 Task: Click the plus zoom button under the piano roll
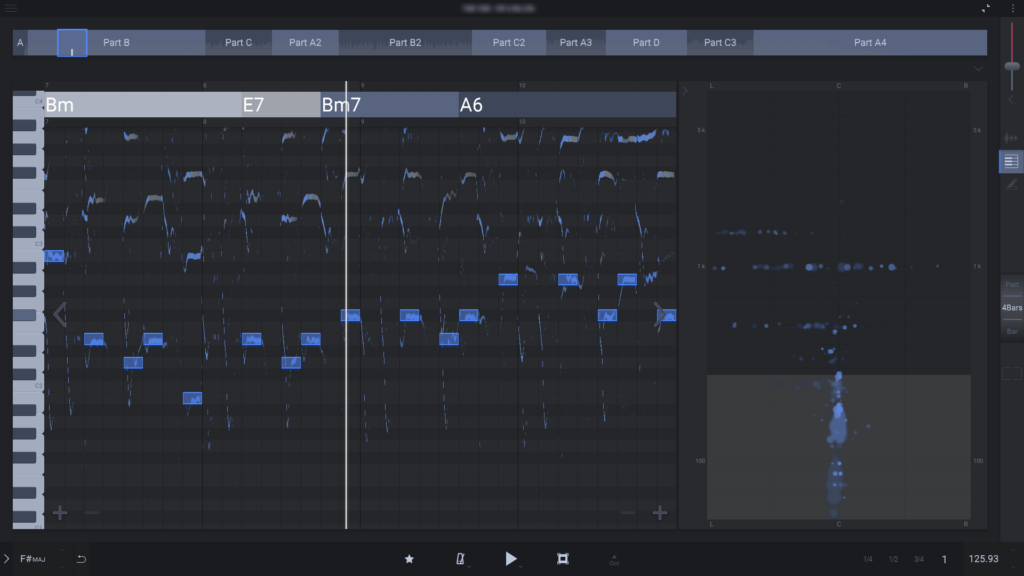coord(60,512)
